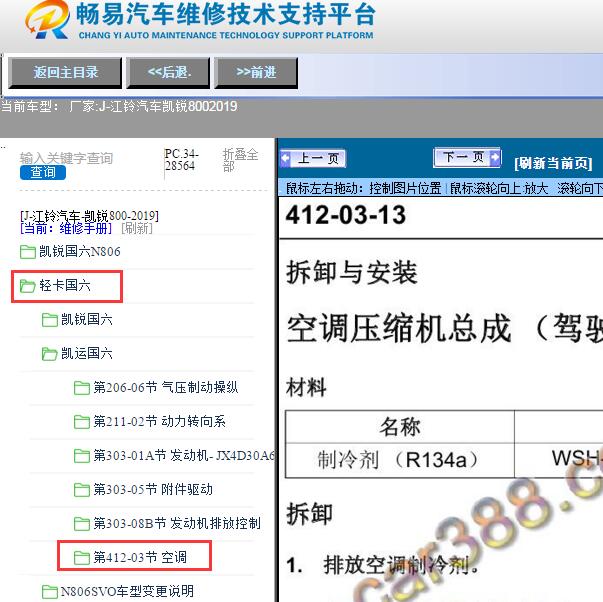Click the 制冷剂（R134a） table cell
The image size is (603, 602).
[400, 460]
